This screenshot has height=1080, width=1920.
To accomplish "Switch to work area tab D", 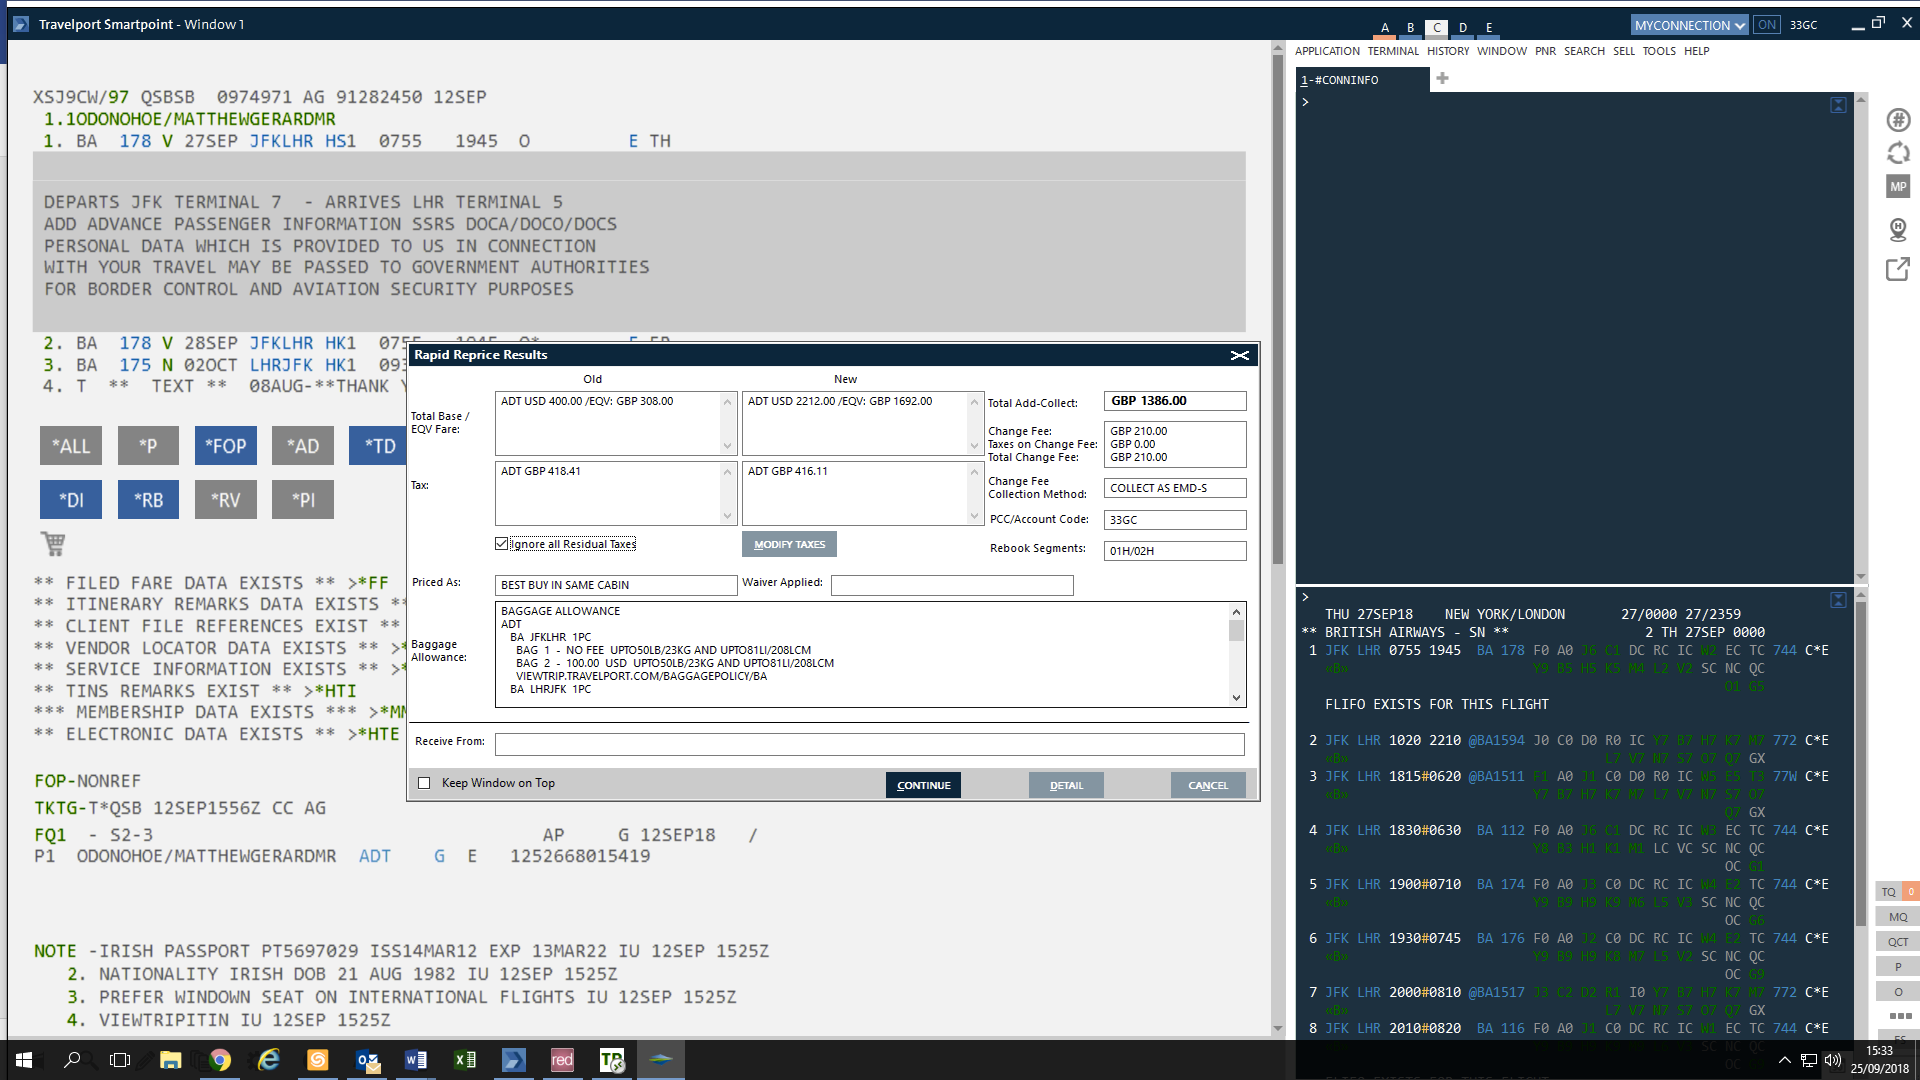I will coord(1463,28).
